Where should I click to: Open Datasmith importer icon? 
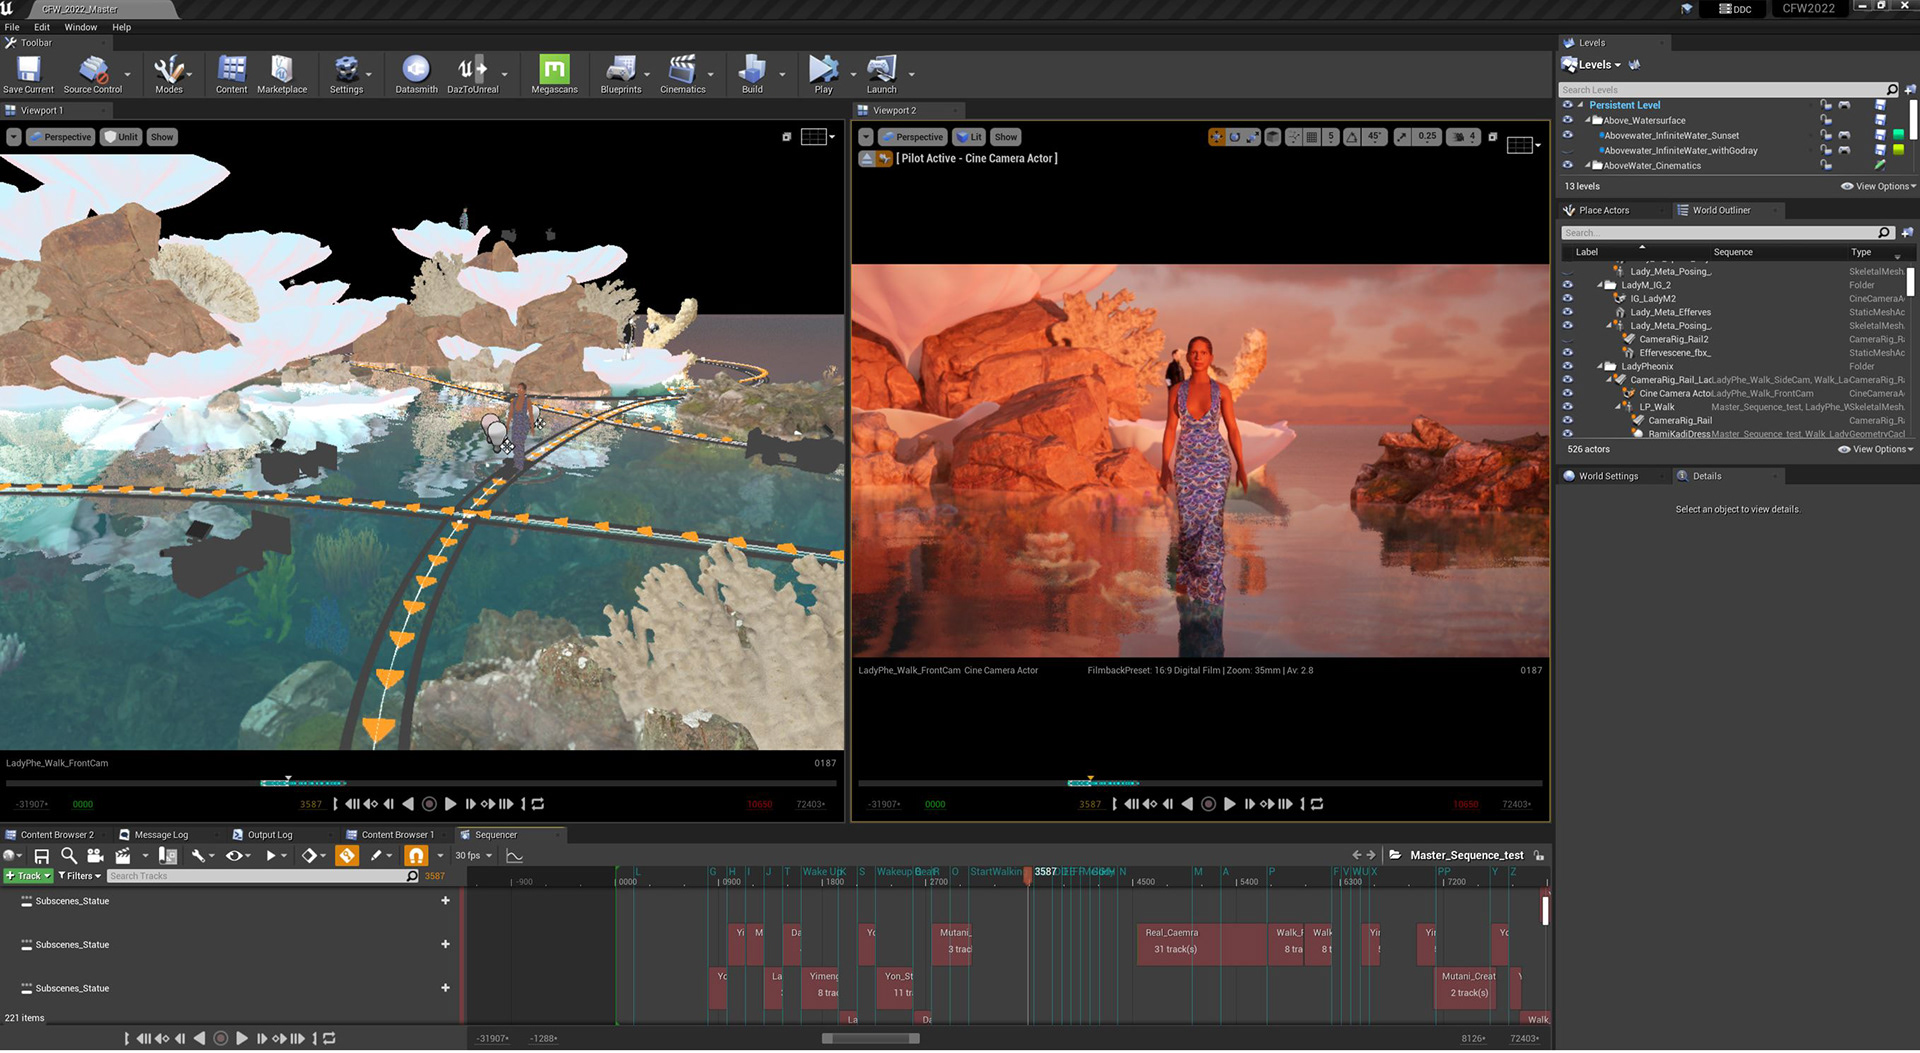click(416, 70)
